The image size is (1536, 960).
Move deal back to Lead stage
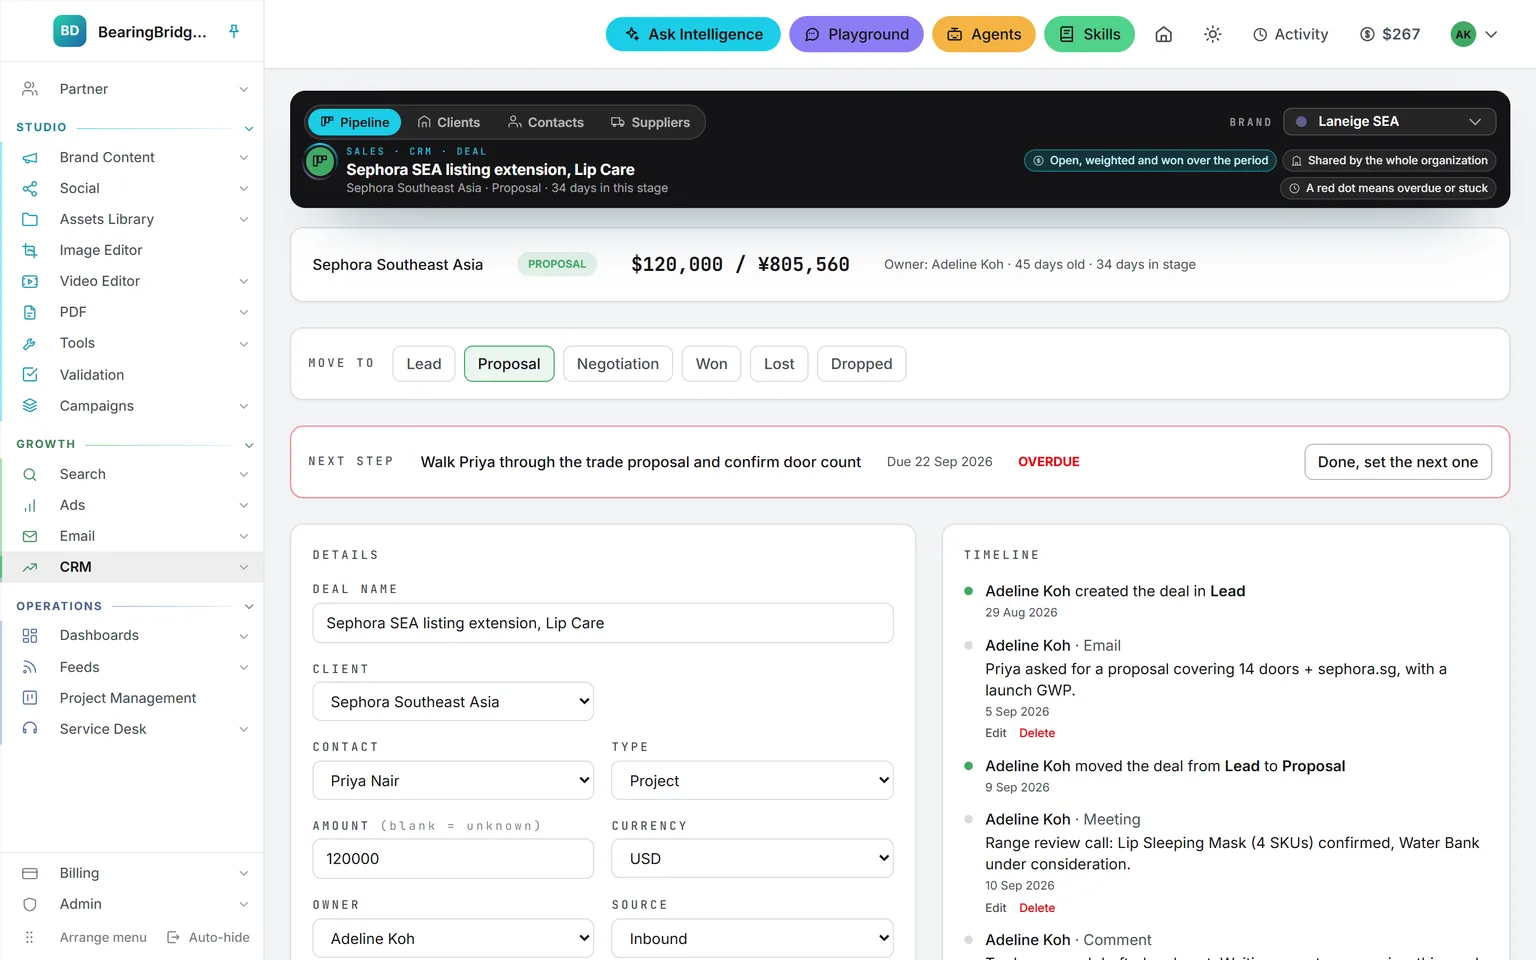click(x=424, y=364)
